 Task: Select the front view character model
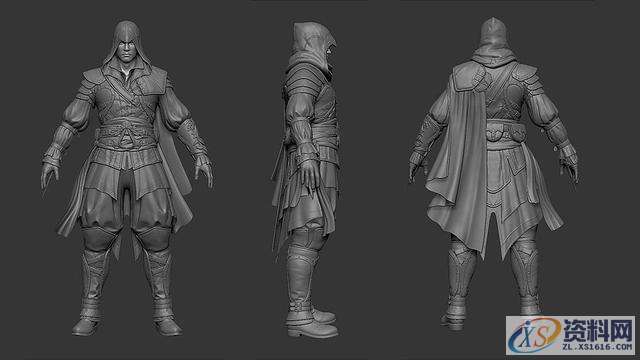127,178
